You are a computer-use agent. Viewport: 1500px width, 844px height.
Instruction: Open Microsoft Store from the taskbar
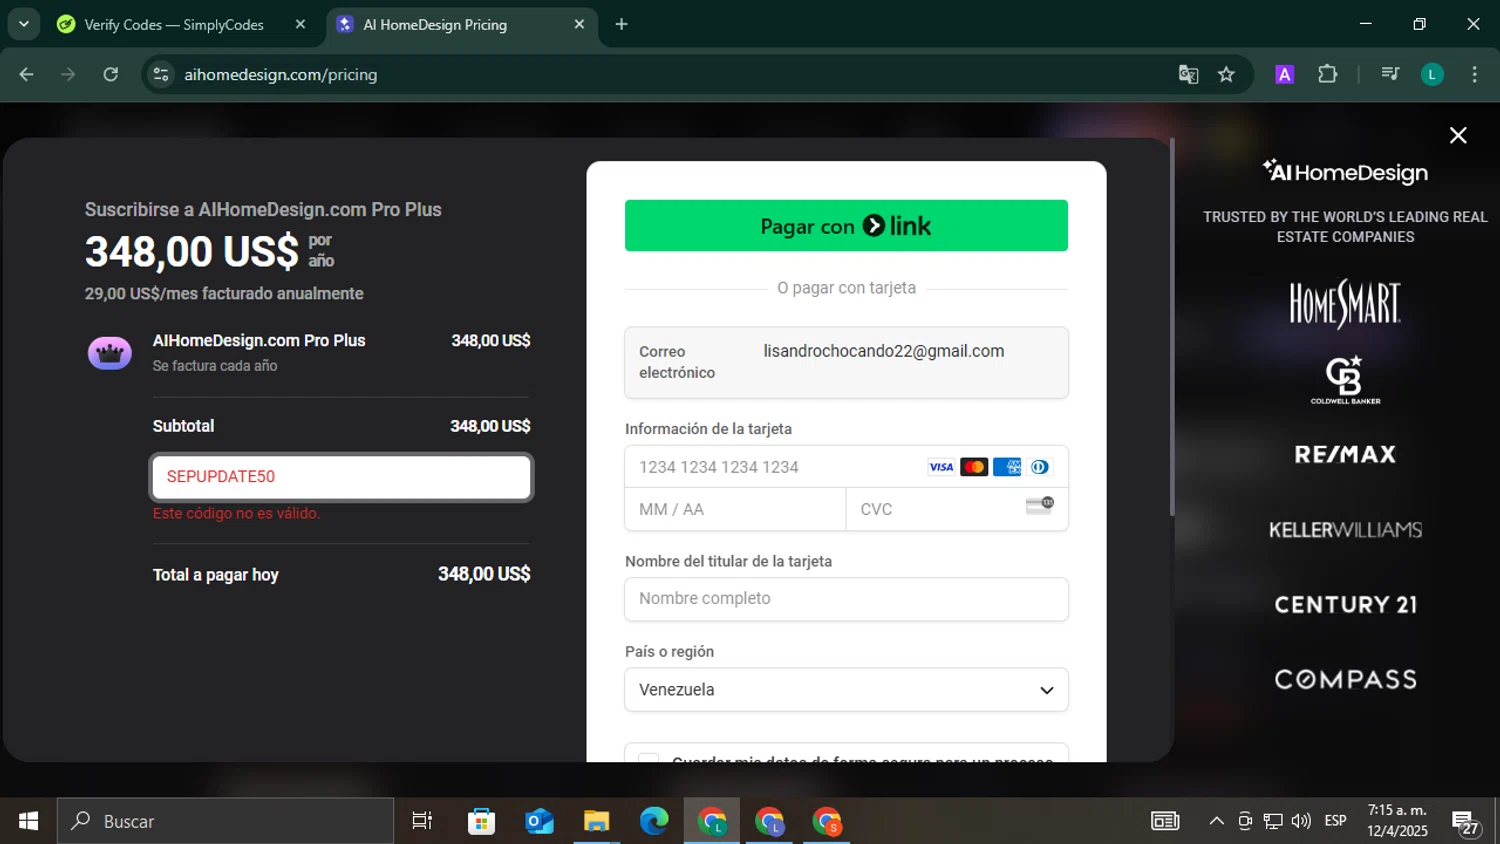[482, 821]
